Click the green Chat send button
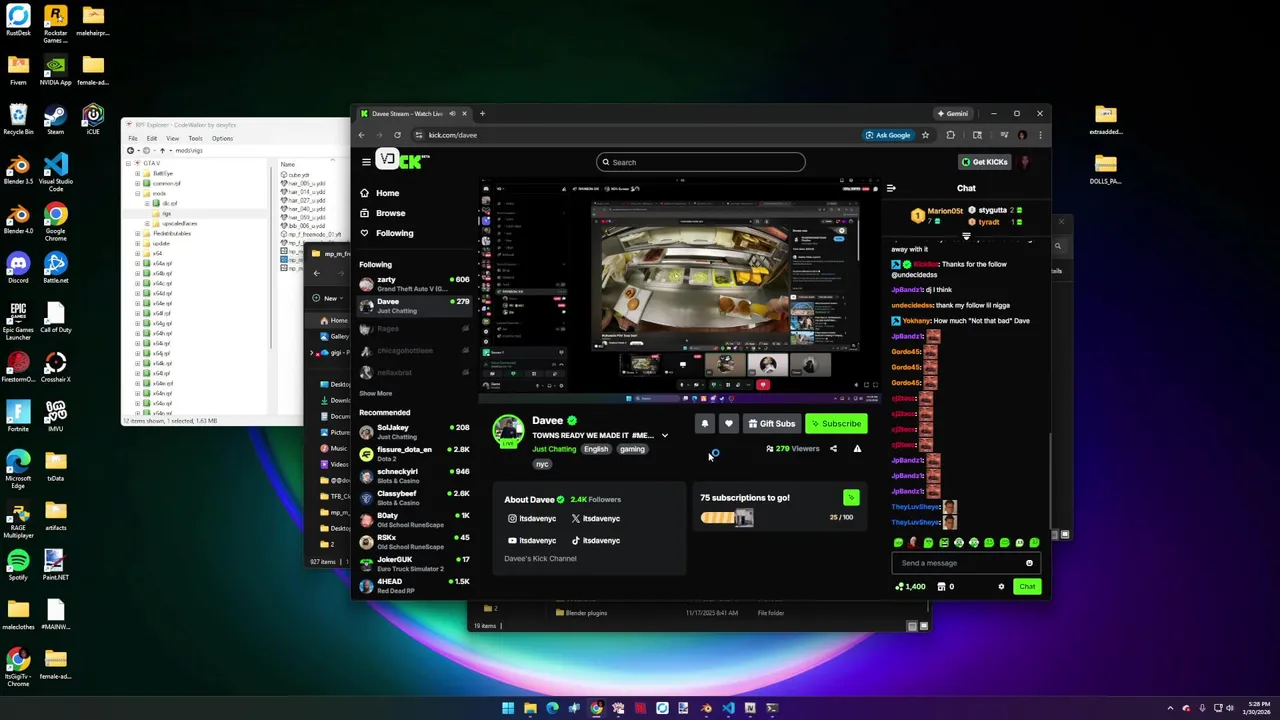The image size is (1280, 720). [1027, 587]
